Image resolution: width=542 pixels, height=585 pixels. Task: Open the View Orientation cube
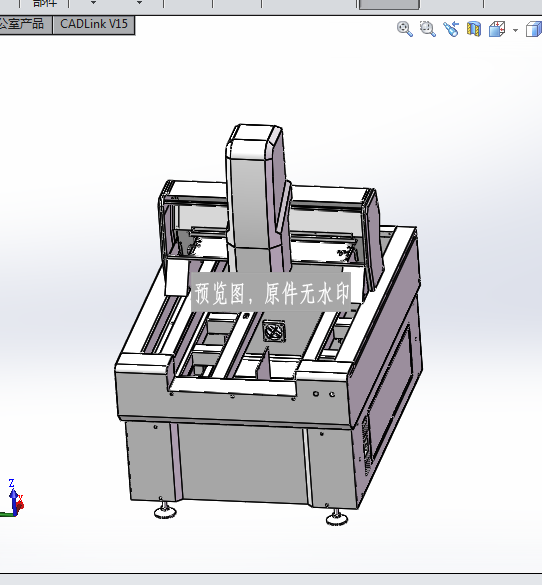(x=497, y=29)
